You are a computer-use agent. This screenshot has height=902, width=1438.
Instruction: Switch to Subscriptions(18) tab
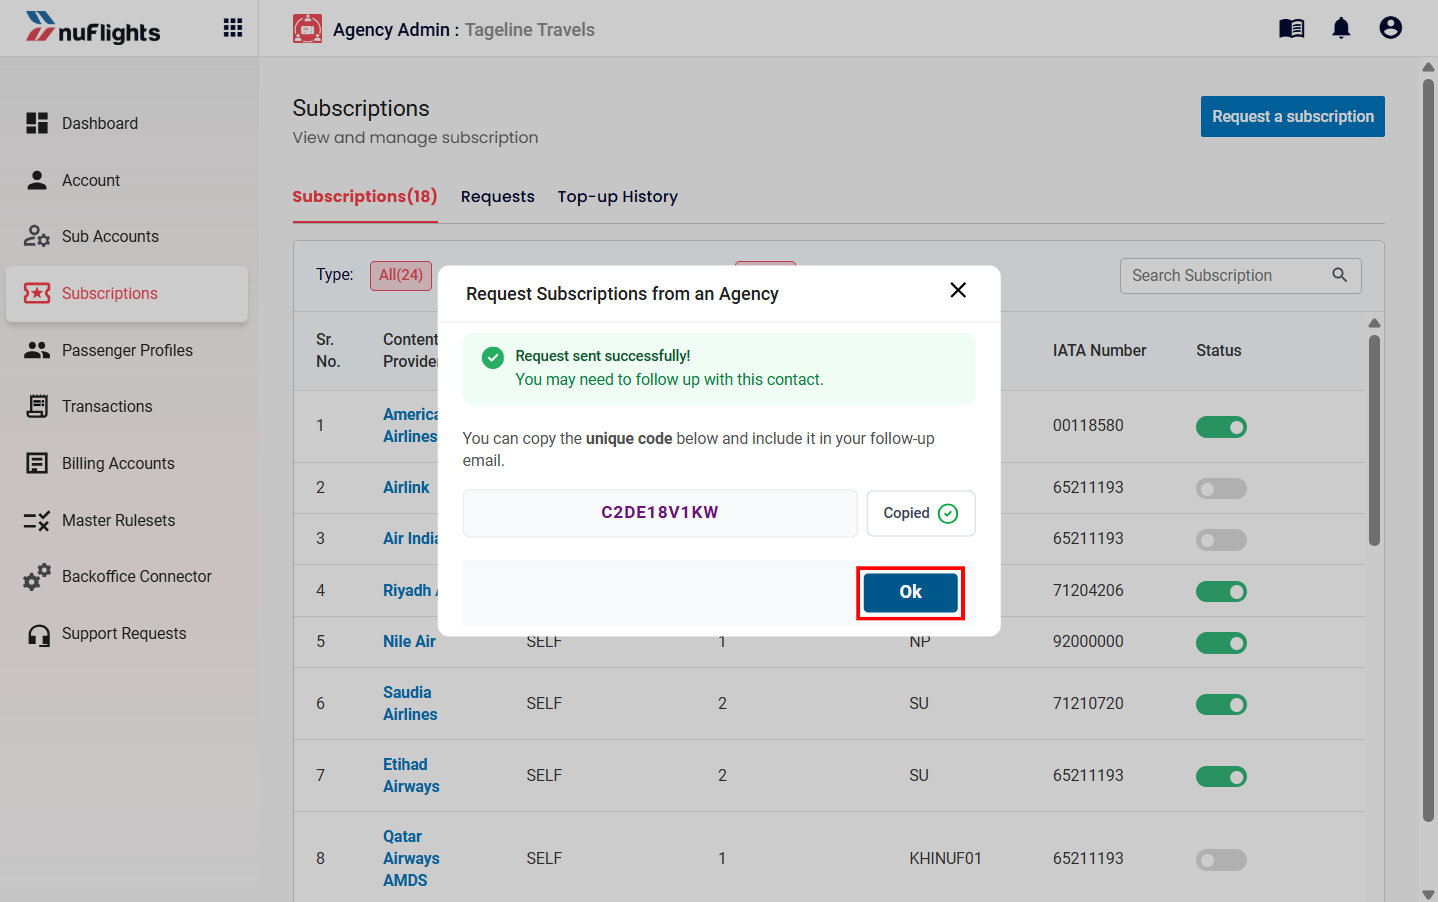pos(365,196)
